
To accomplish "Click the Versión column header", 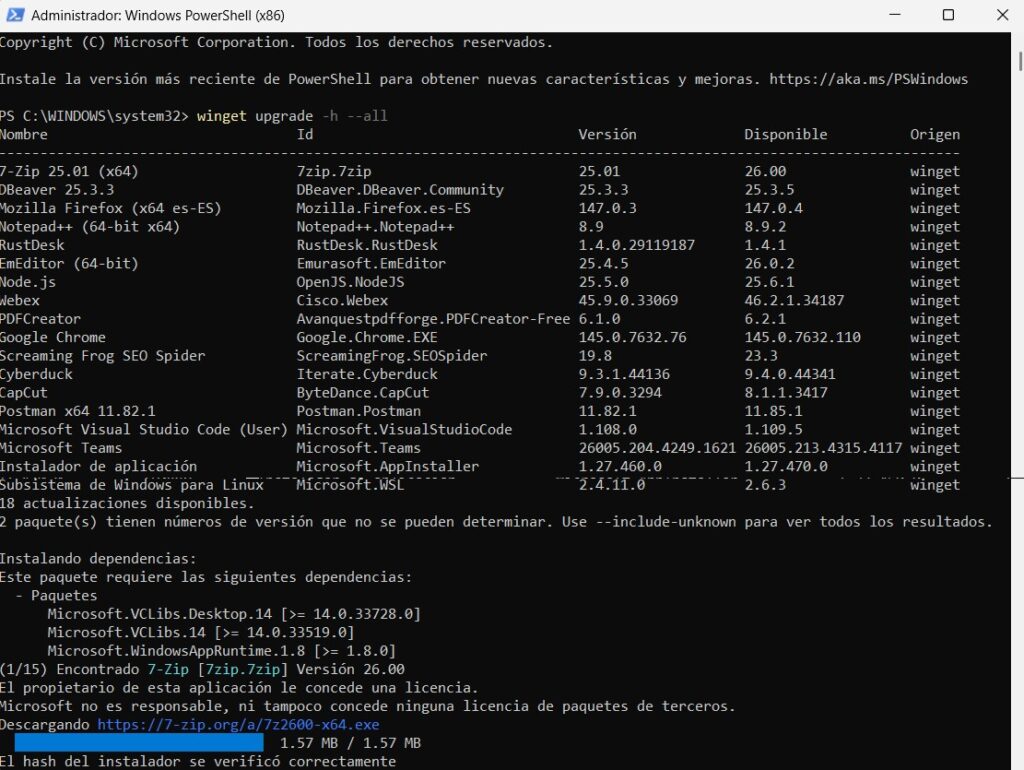I will coord(604,134).
